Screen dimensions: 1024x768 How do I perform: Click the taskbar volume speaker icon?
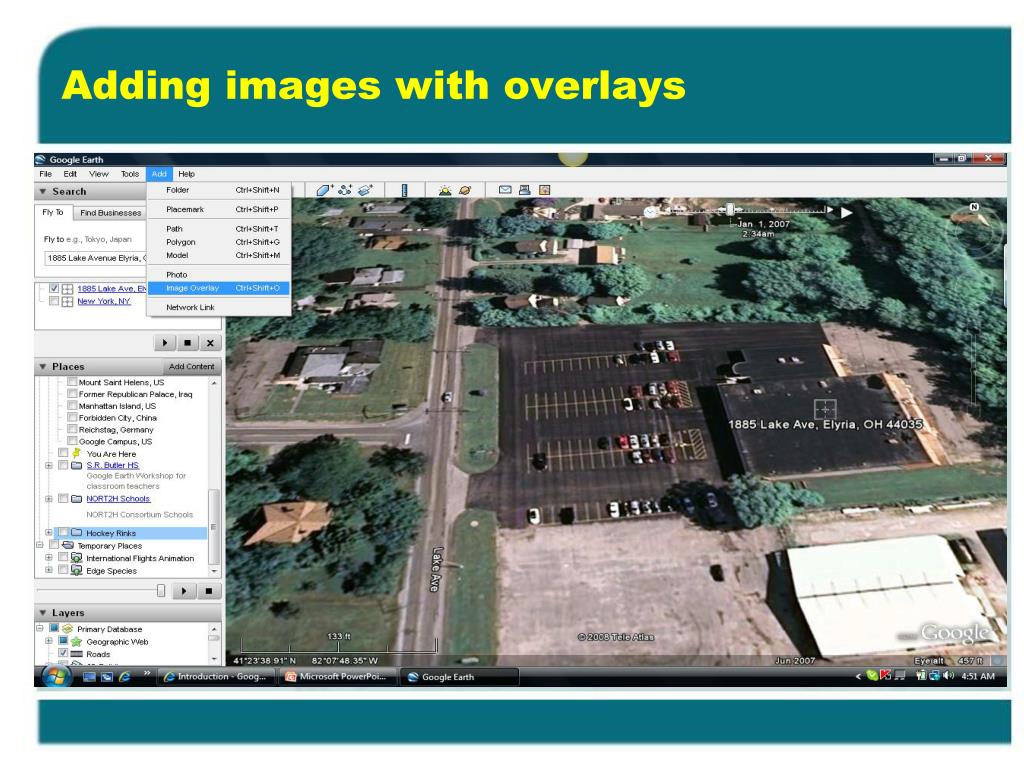(x=949, y=675)
